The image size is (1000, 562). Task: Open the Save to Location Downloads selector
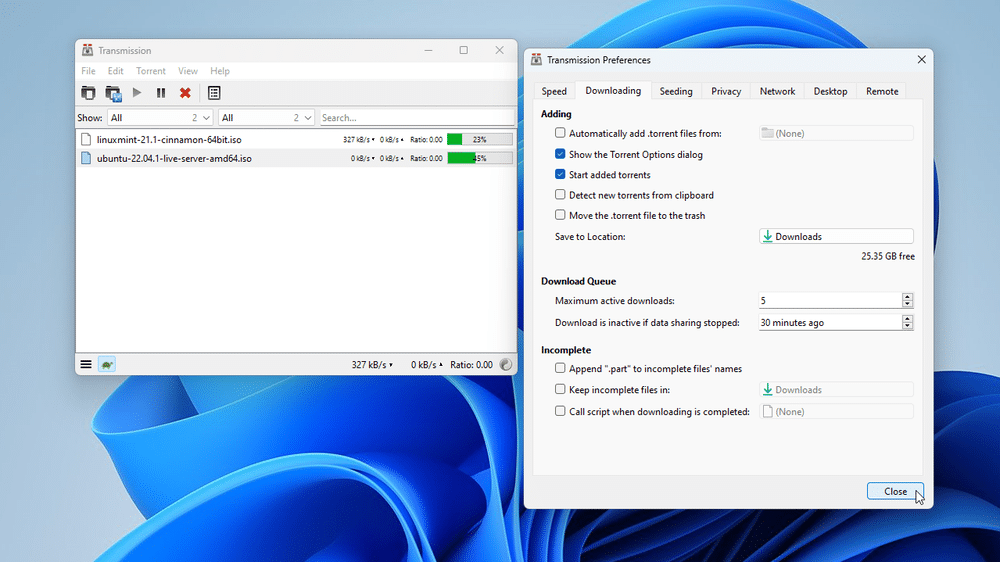click(x=836, y=237)
